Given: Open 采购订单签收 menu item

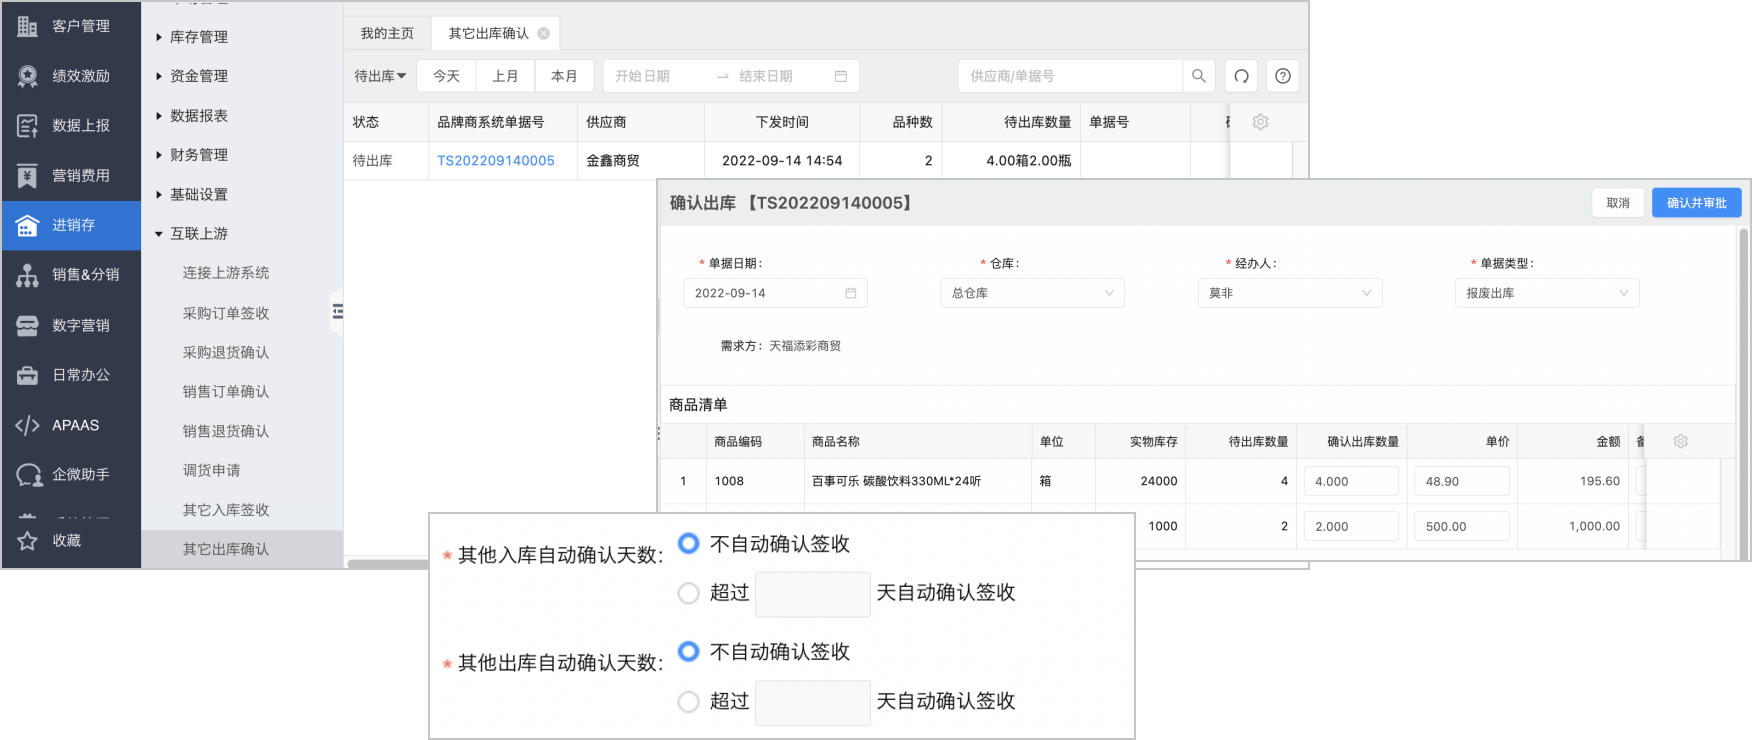Looking at the screenshot, I should tap(226, 313).
